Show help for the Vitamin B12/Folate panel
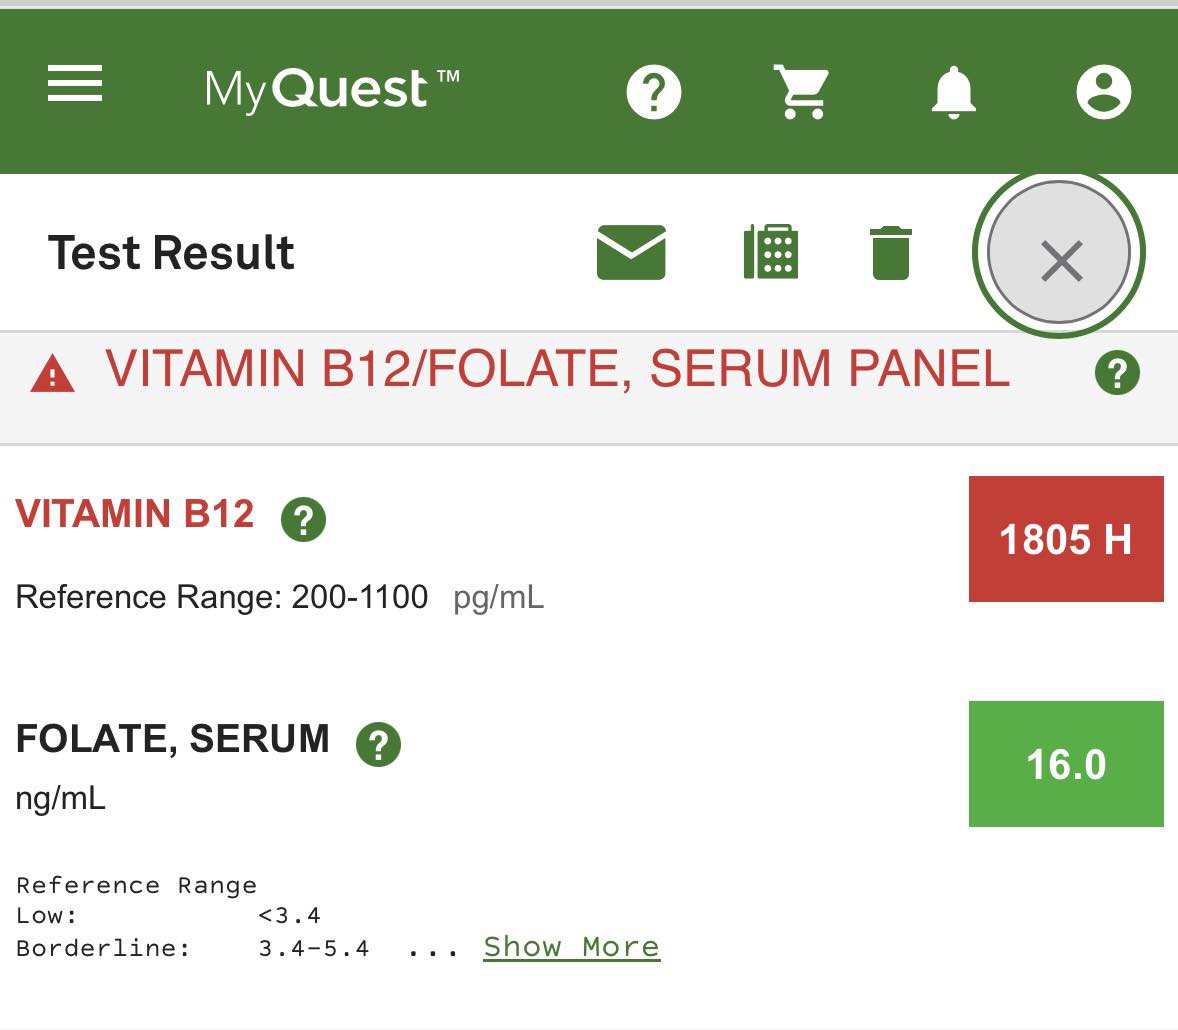This screenshot has height=1030, width=1178. point(1117,373)
